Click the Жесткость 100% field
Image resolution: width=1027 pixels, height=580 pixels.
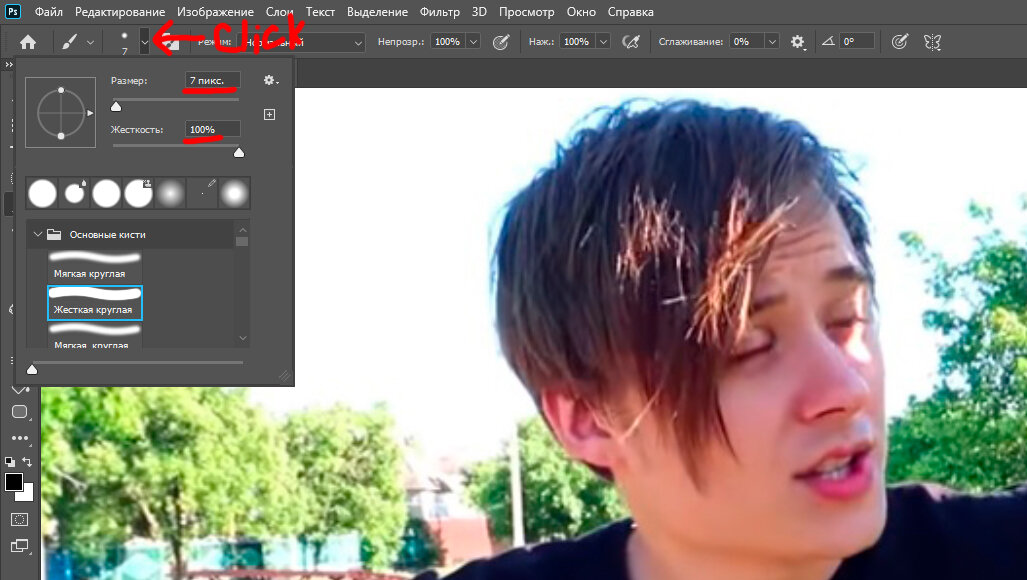(212, 130)
